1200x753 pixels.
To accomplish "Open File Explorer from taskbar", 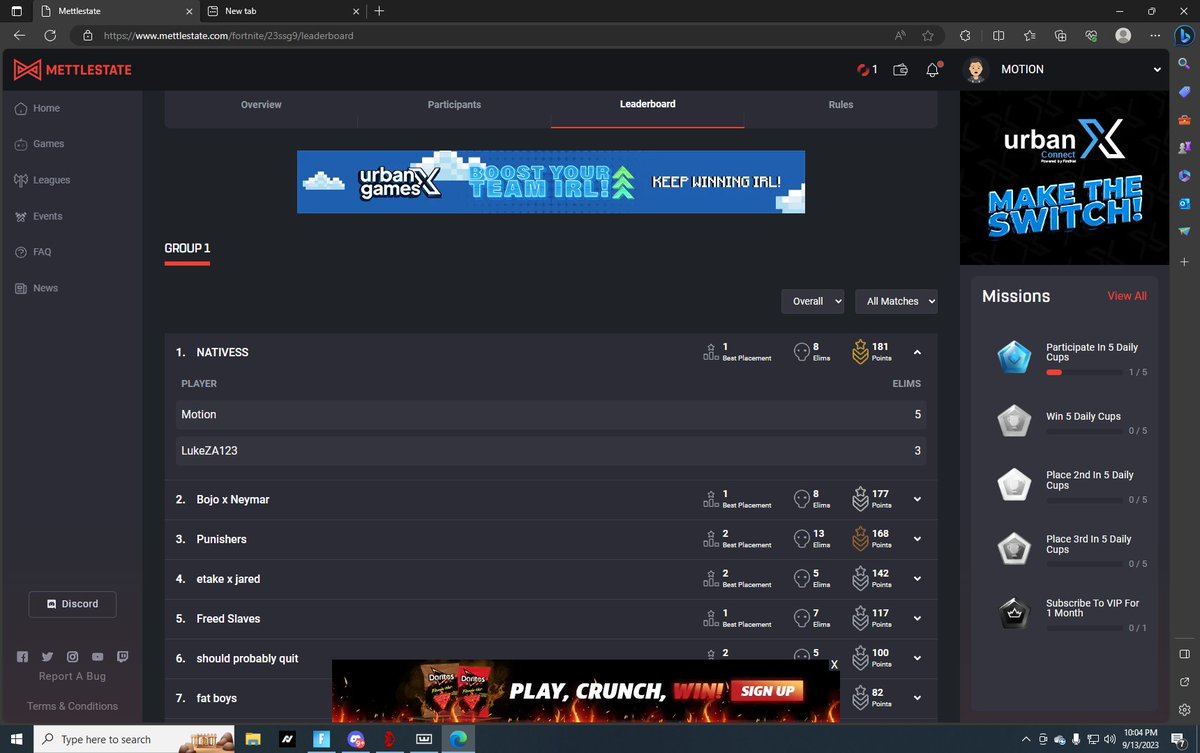I will click(254, 739).
